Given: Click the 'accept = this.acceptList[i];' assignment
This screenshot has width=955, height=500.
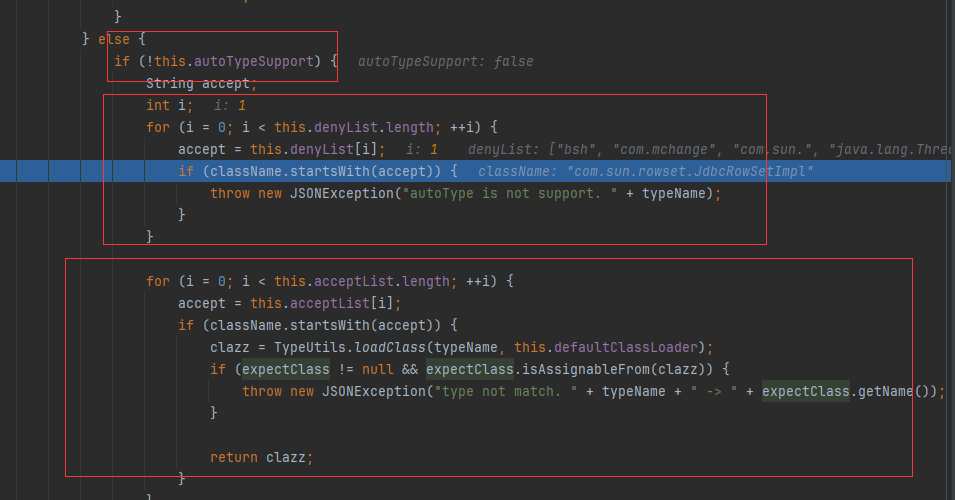Looking at the screenshot, I should pos(289,303).
